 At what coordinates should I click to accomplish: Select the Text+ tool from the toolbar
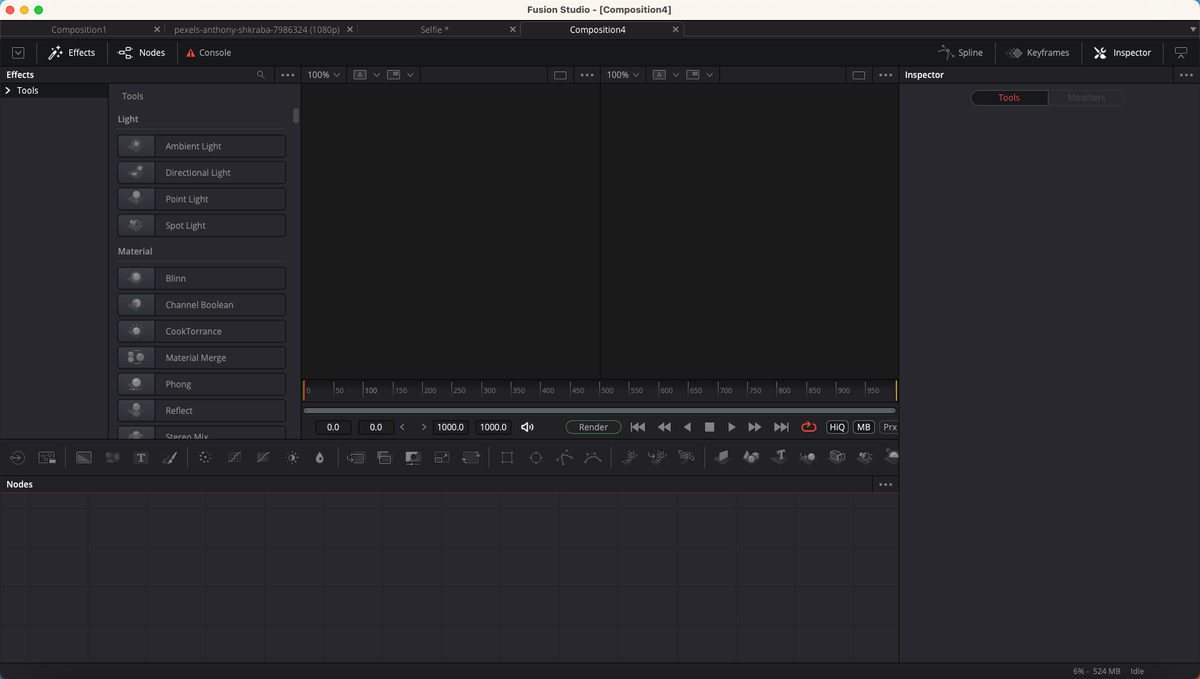(x=141, y=457)
